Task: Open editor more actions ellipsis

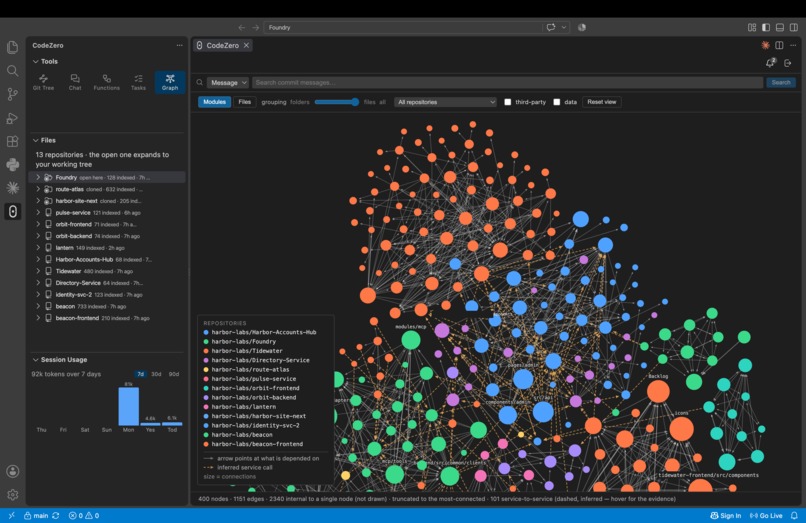Action: tap(793, 45)
